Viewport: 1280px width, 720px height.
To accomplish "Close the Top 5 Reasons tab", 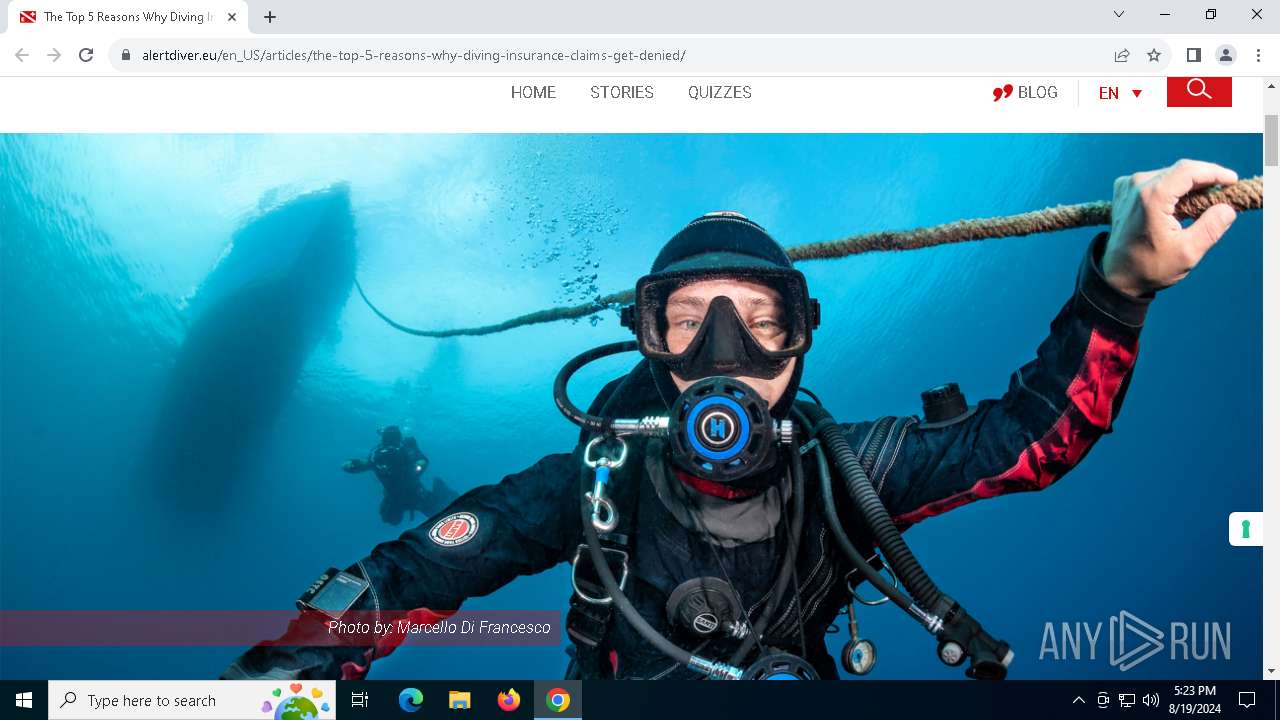I will 232,17.
